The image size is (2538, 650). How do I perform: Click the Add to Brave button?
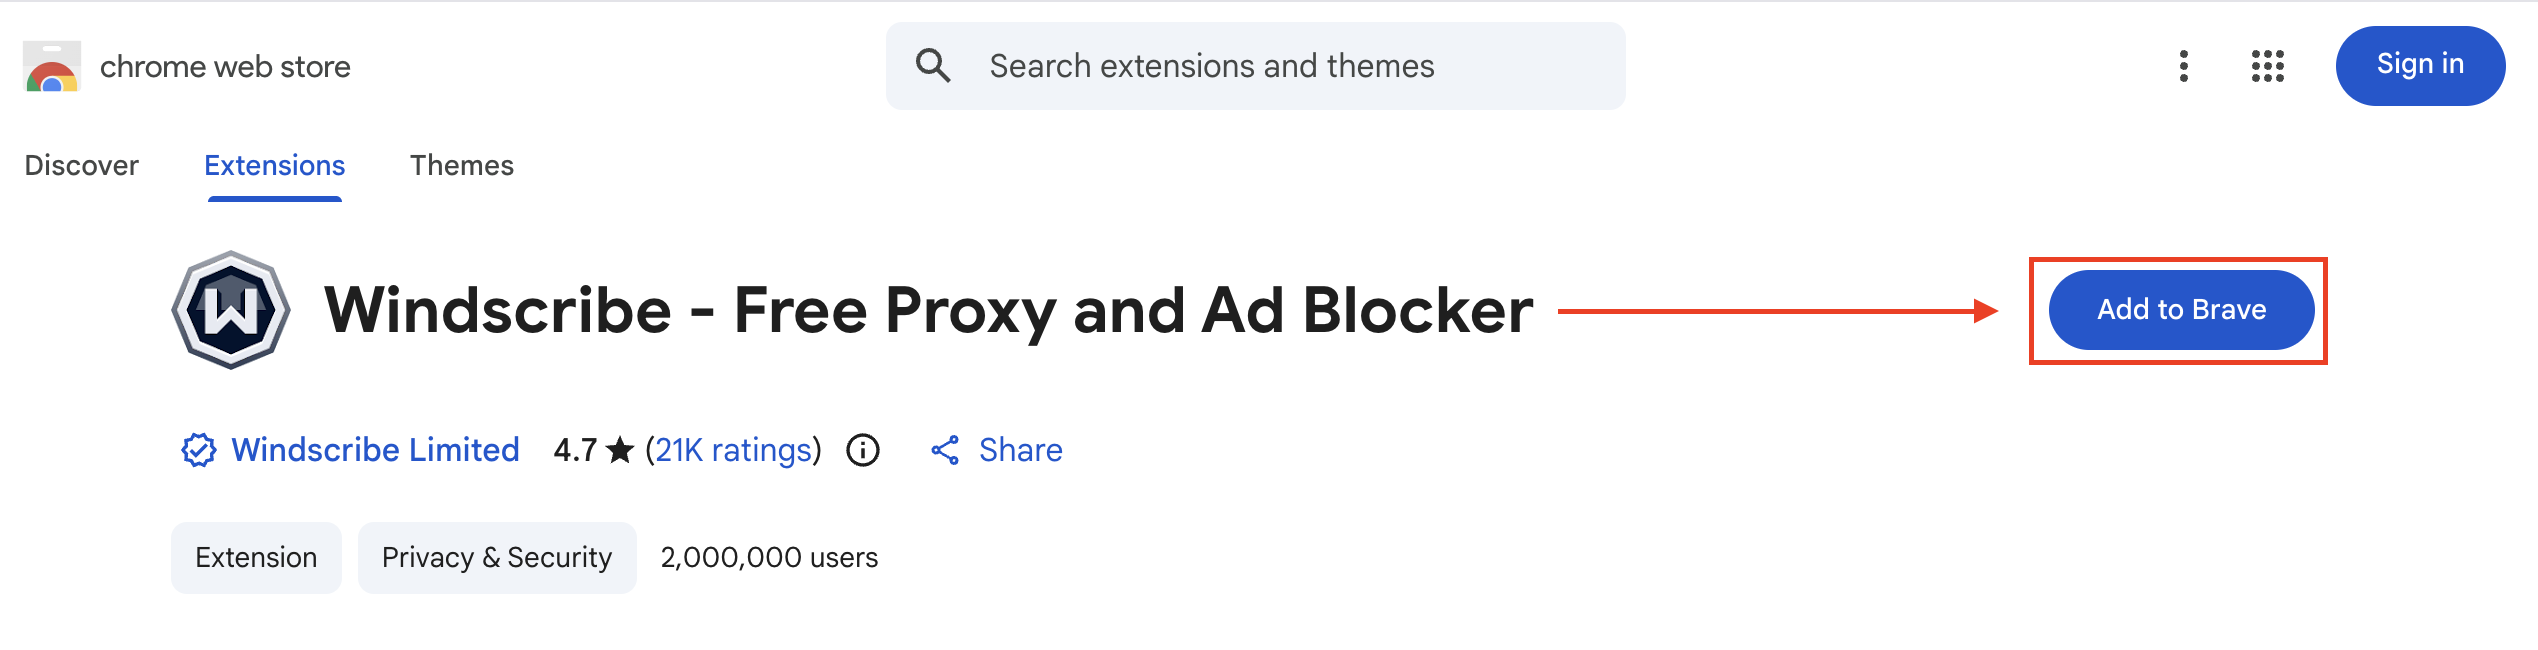tap(2181, 310)
